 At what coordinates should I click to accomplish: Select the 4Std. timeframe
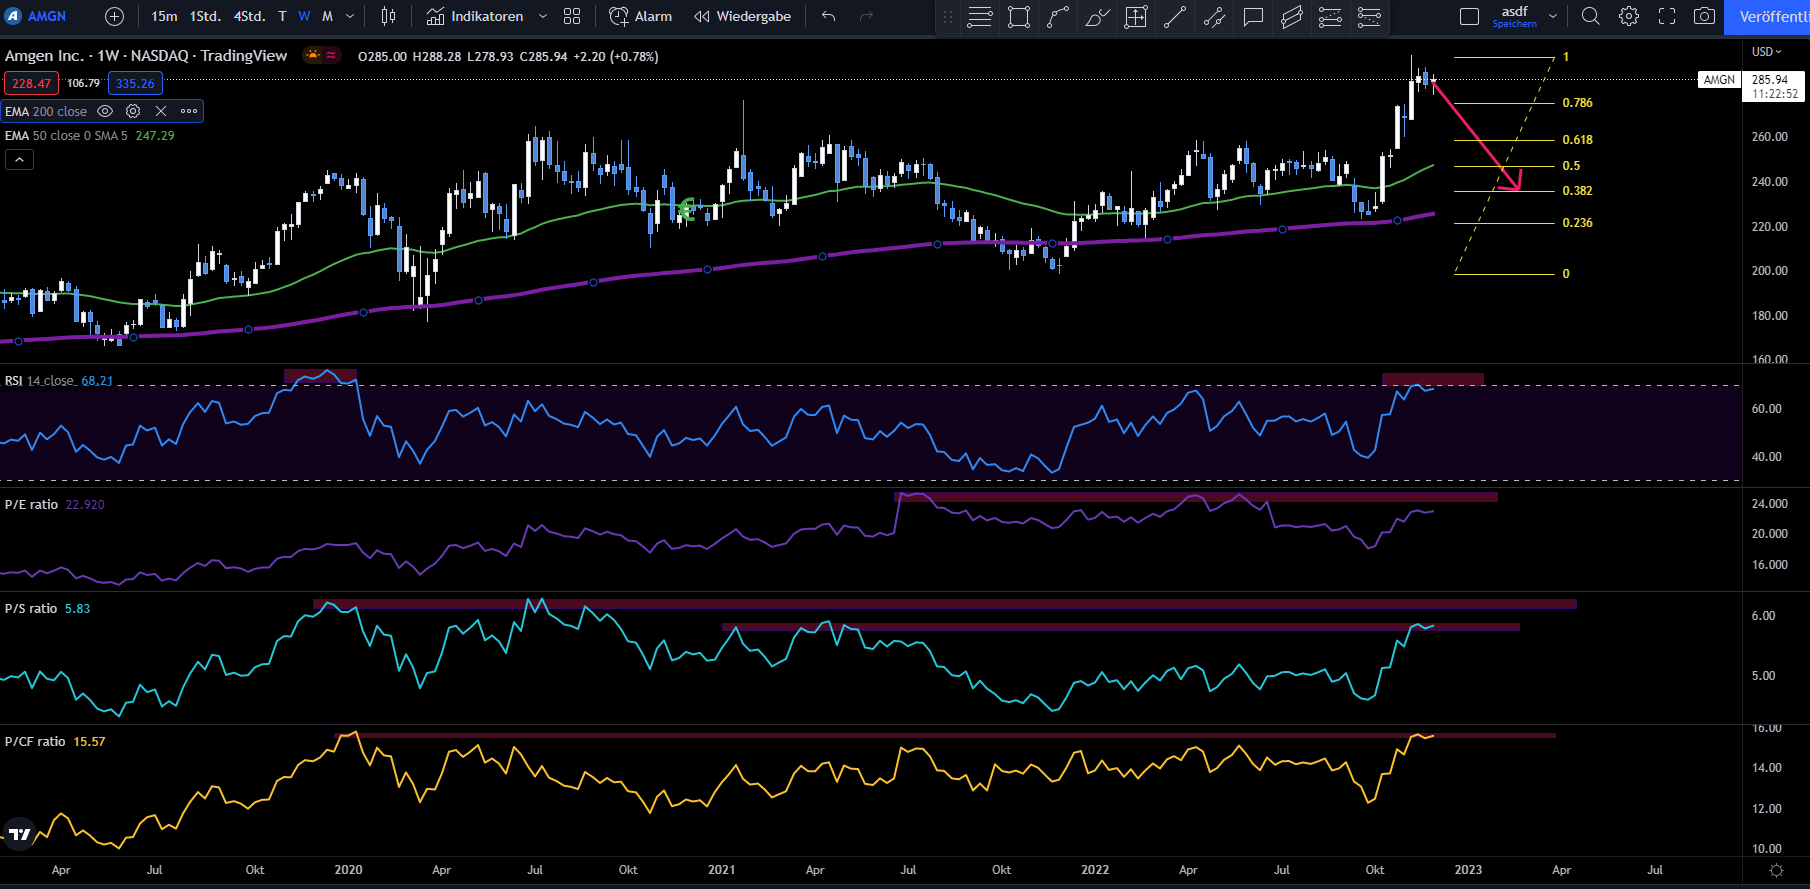pyautogui.click(x=249, y=16)
